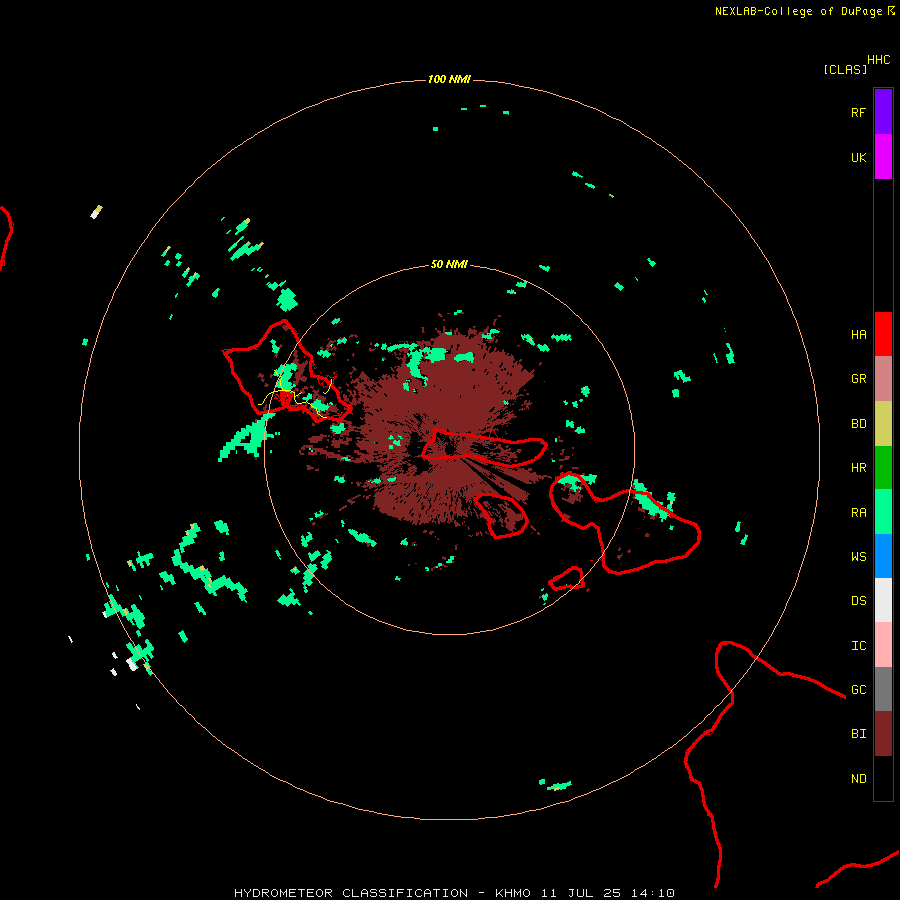Pick the dark green HR legend swatch
The height and width of the screenshot is (900, 900).
tap(883, 468)
